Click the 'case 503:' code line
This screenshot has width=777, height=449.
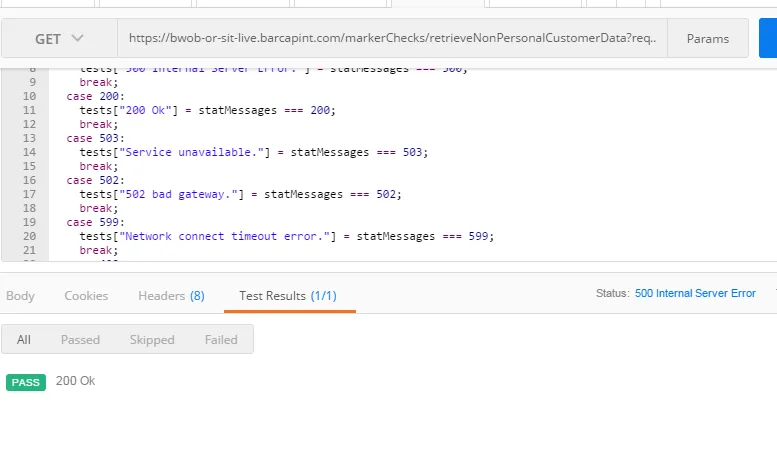click(x=96, y=138)
